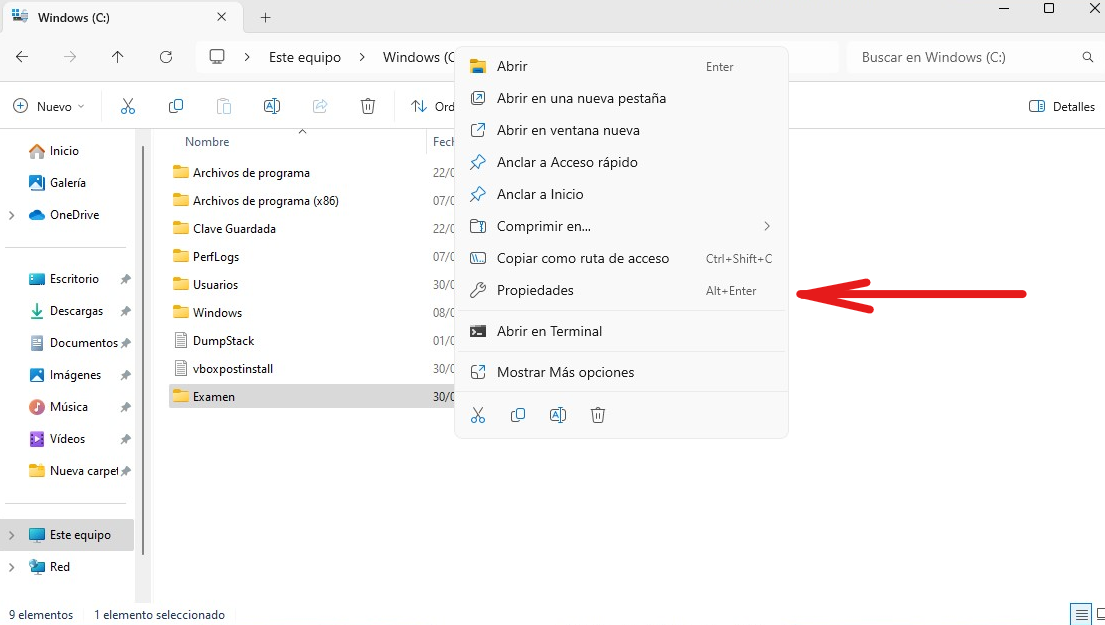Click the copy icon in context menu bottom row

pos(518,415)
